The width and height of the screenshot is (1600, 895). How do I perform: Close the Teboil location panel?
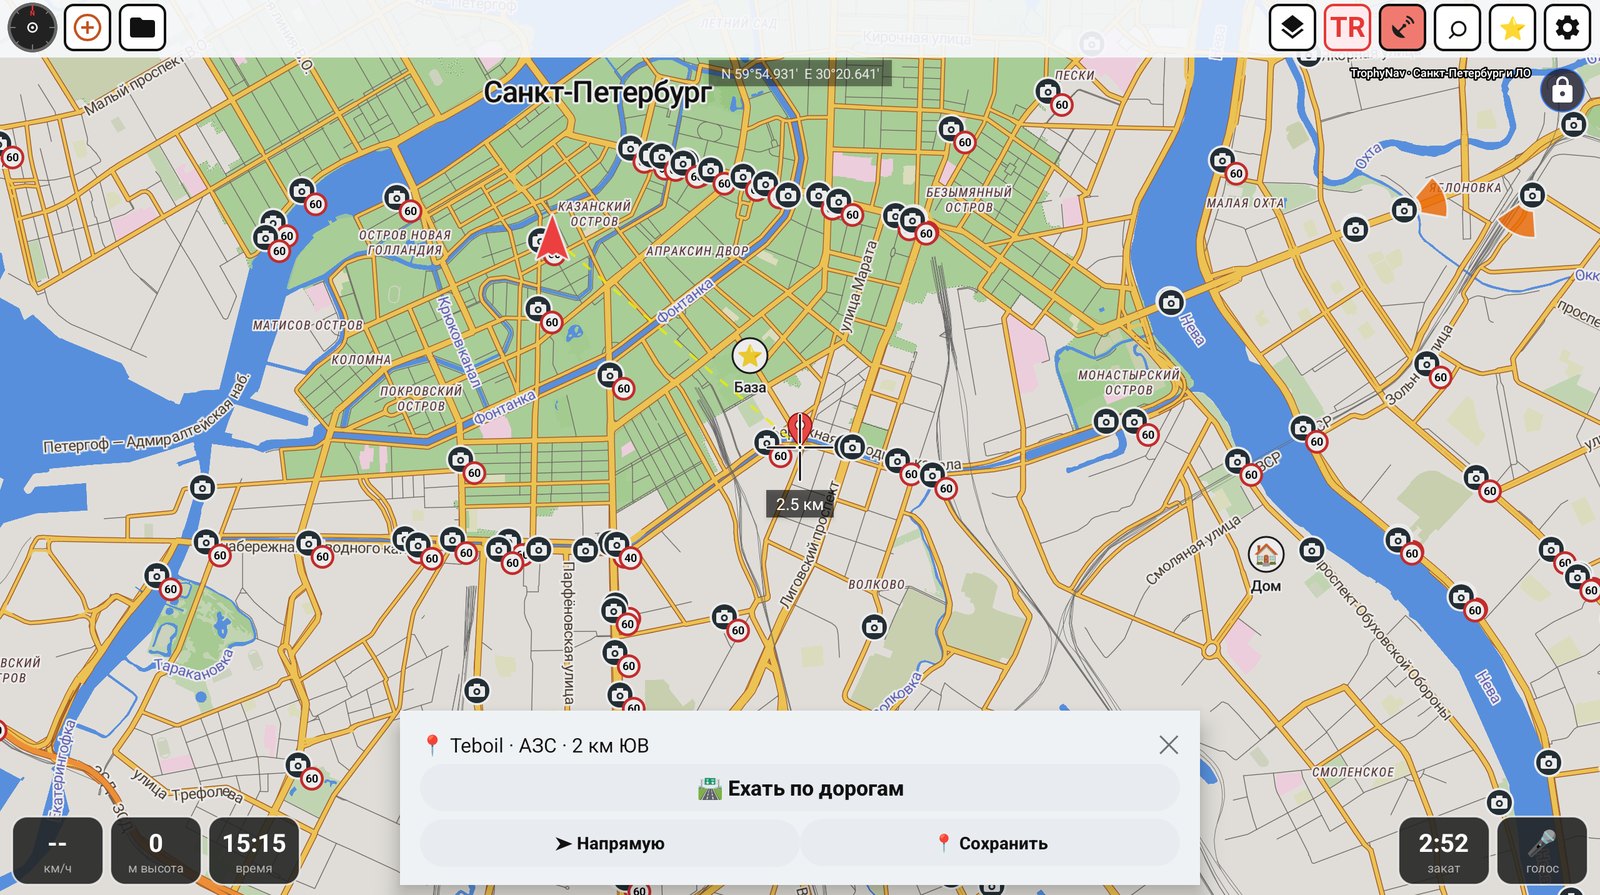[x=1168, y=745]
